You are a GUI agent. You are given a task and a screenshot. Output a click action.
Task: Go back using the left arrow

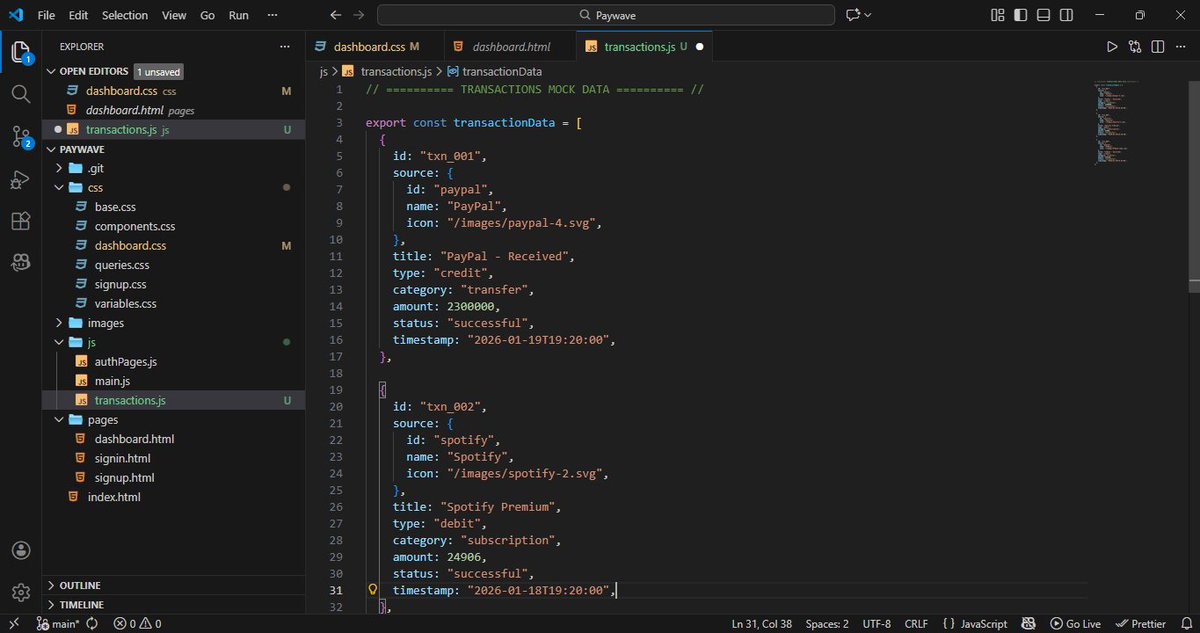coord(336,15)
